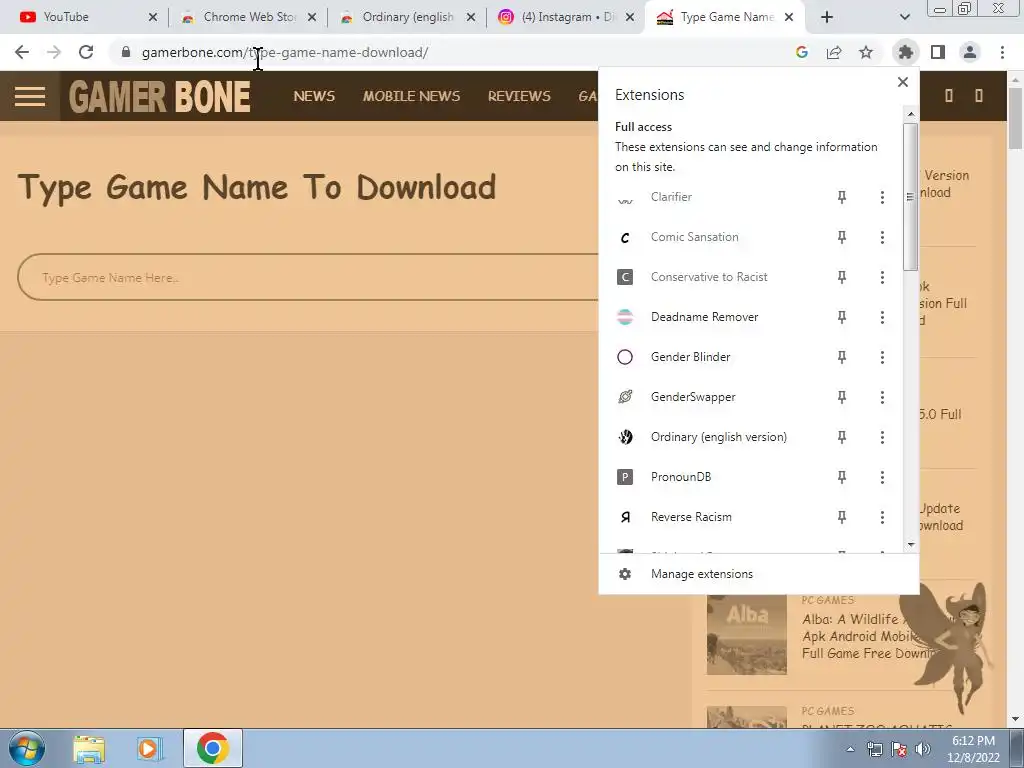Open more options for Conservative to Racist
1024x768 pixels.
coord(882,277)
